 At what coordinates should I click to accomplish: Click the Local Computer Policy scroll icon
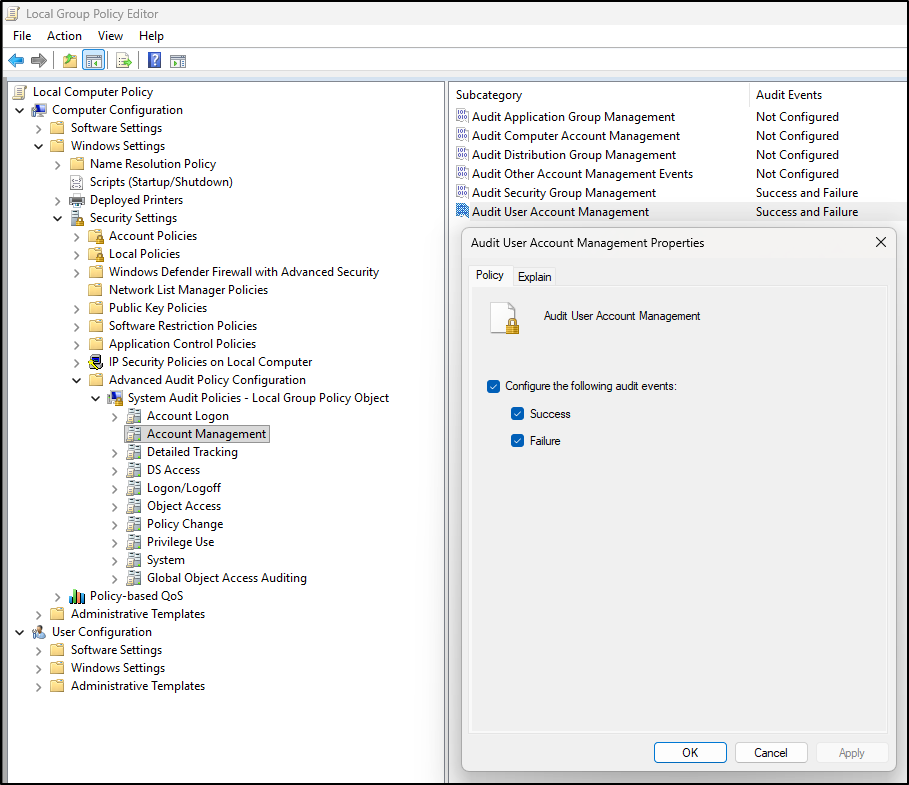pyautogui.click(x=20, y=92)
